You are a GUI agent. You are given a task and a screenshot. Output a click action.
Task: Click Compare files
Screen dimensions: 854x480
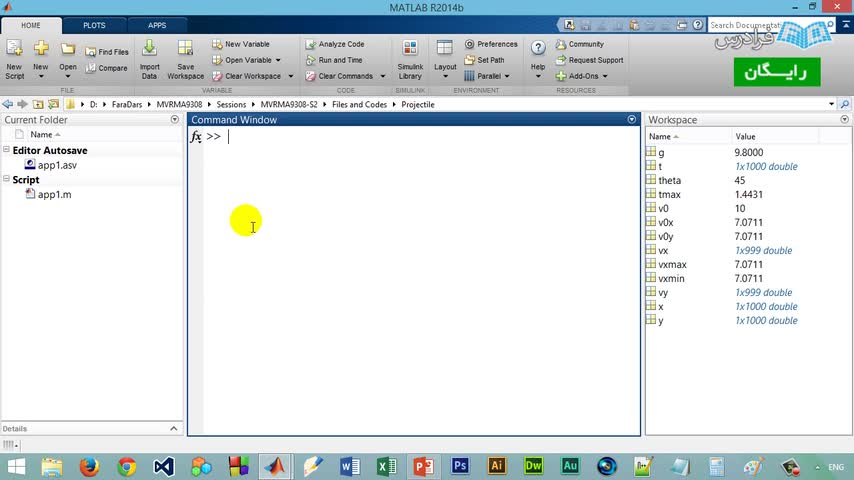click(x=107, y=68)
